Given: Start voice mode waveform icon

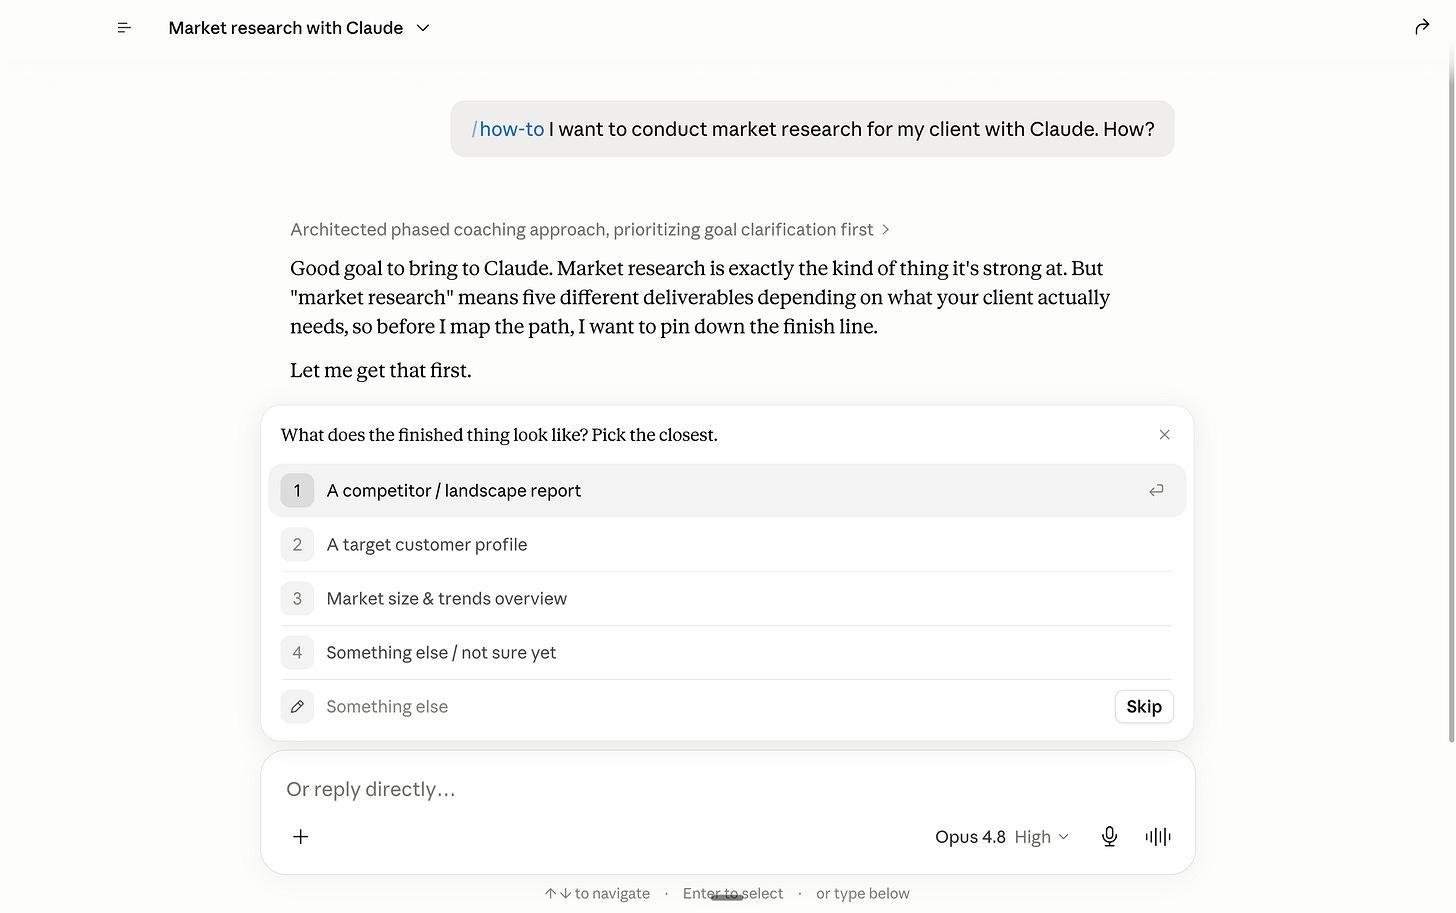Looking at the screenshot, I should tap(1158, 837).
